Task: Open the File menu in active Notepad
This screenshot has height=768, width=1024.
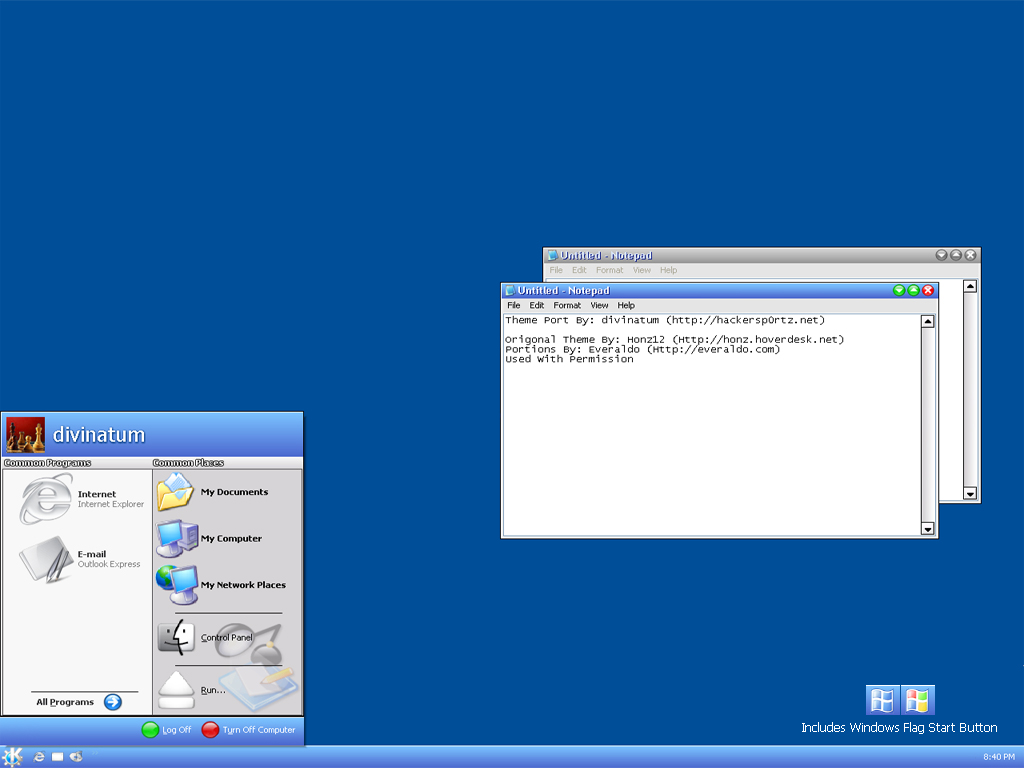Action: (x=513, y=305)
